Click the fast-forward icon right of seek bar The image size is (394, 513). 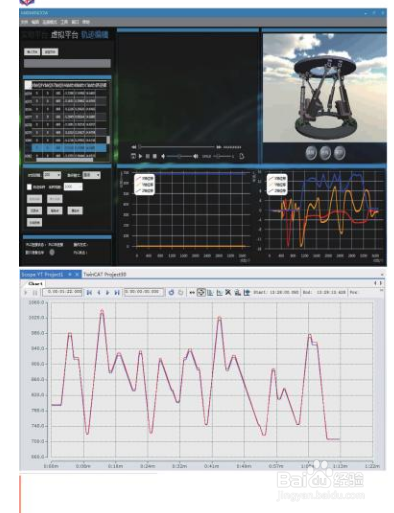tap(219, 147)
